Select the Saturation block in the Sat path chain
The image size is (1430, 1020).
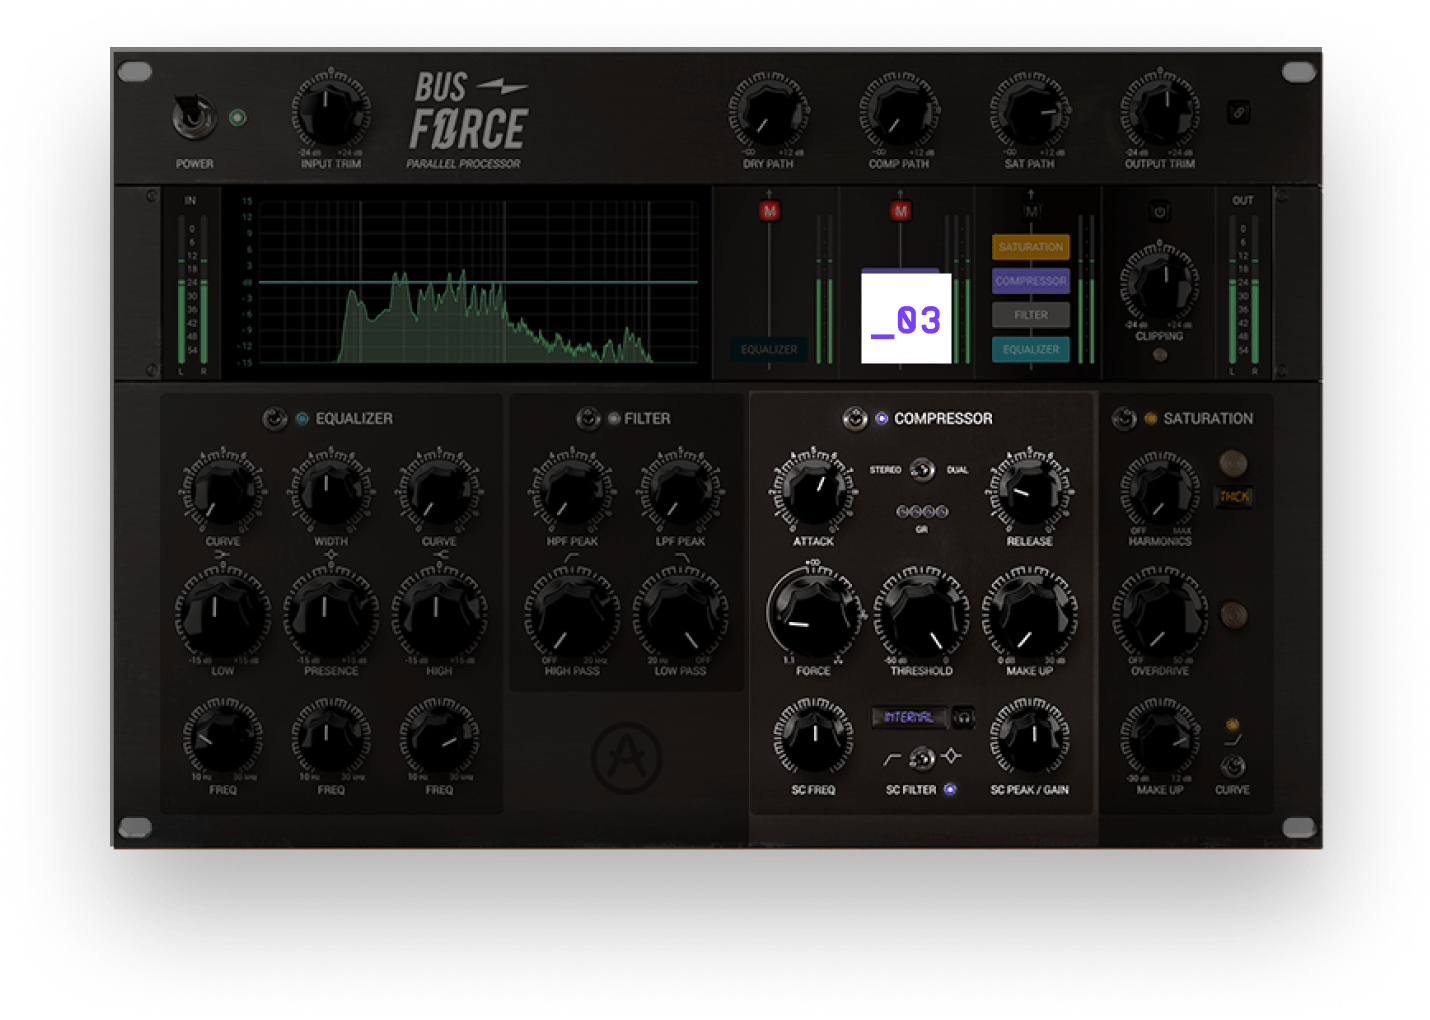[1030, 246]
